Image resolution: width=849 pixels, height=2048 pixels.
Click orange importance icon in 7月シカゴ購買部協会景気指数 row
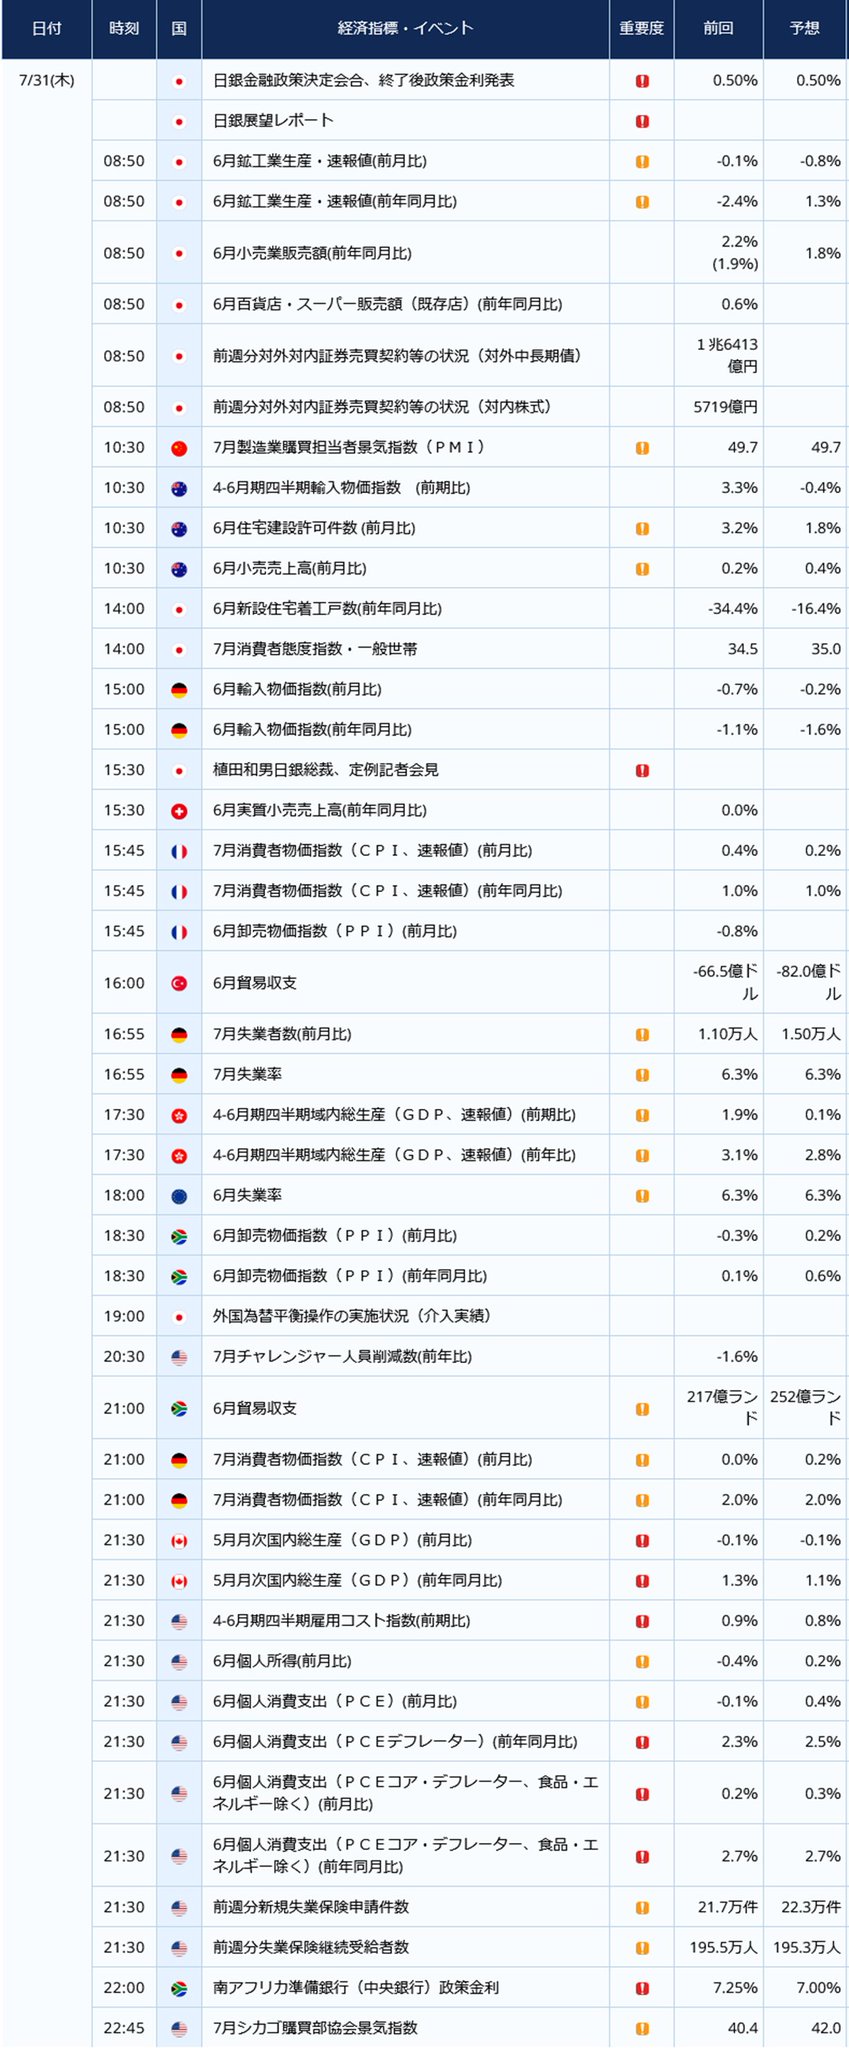[642, 2029]
